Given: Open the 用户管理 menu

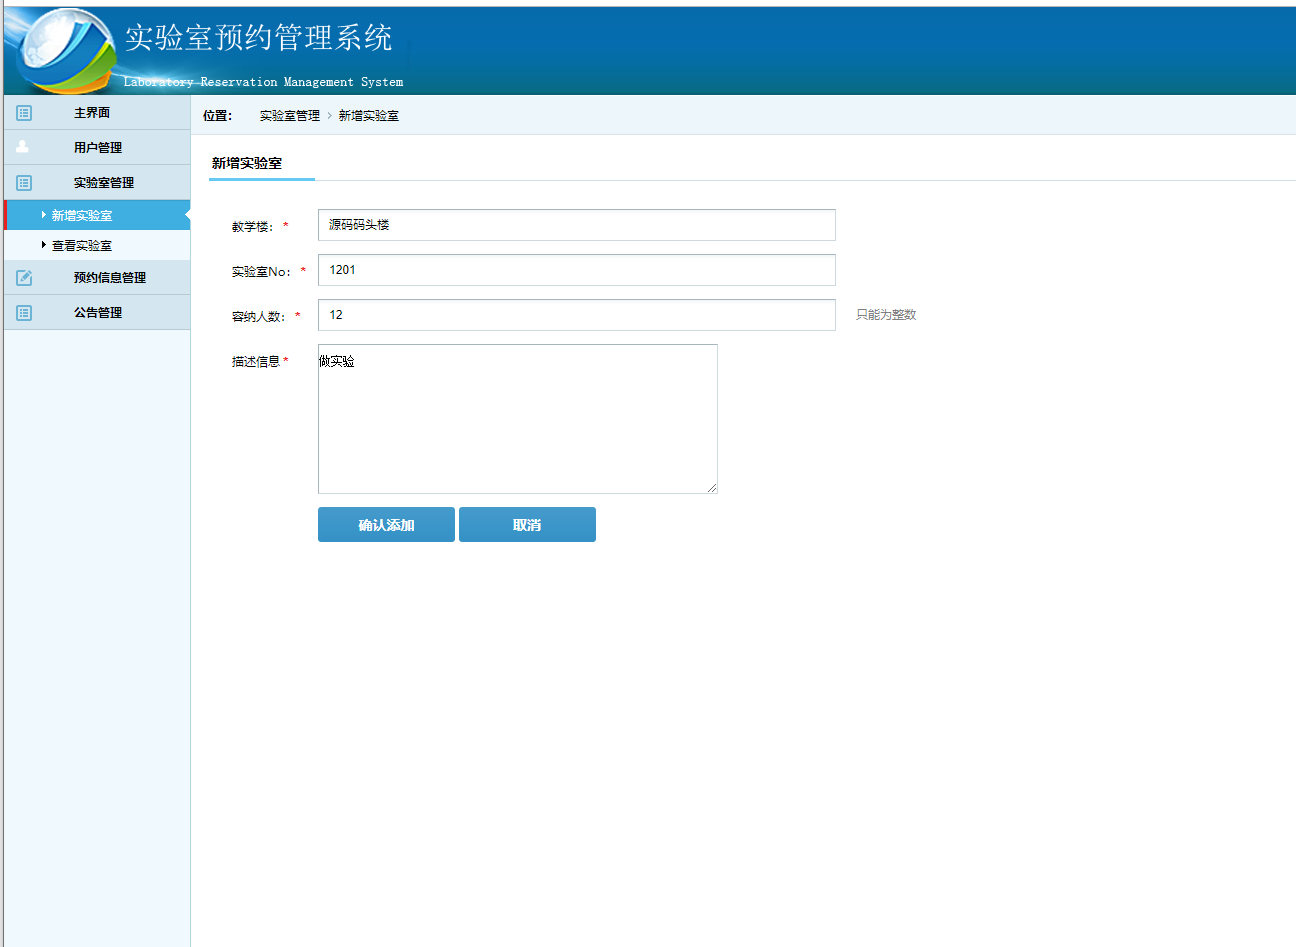Looking at the screenshot, I should tap(97, 147).
